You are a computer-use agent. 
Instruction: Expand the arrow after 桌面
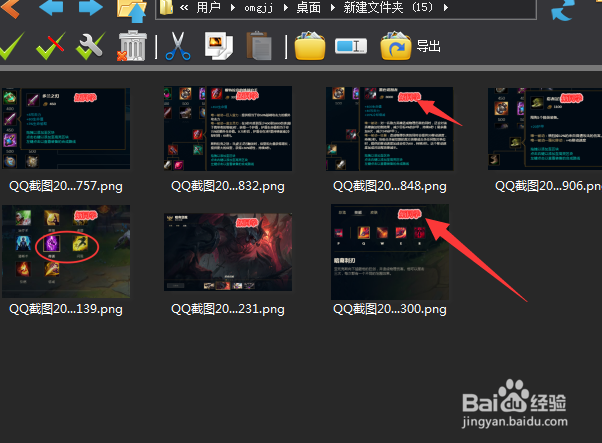click(332, 7)
